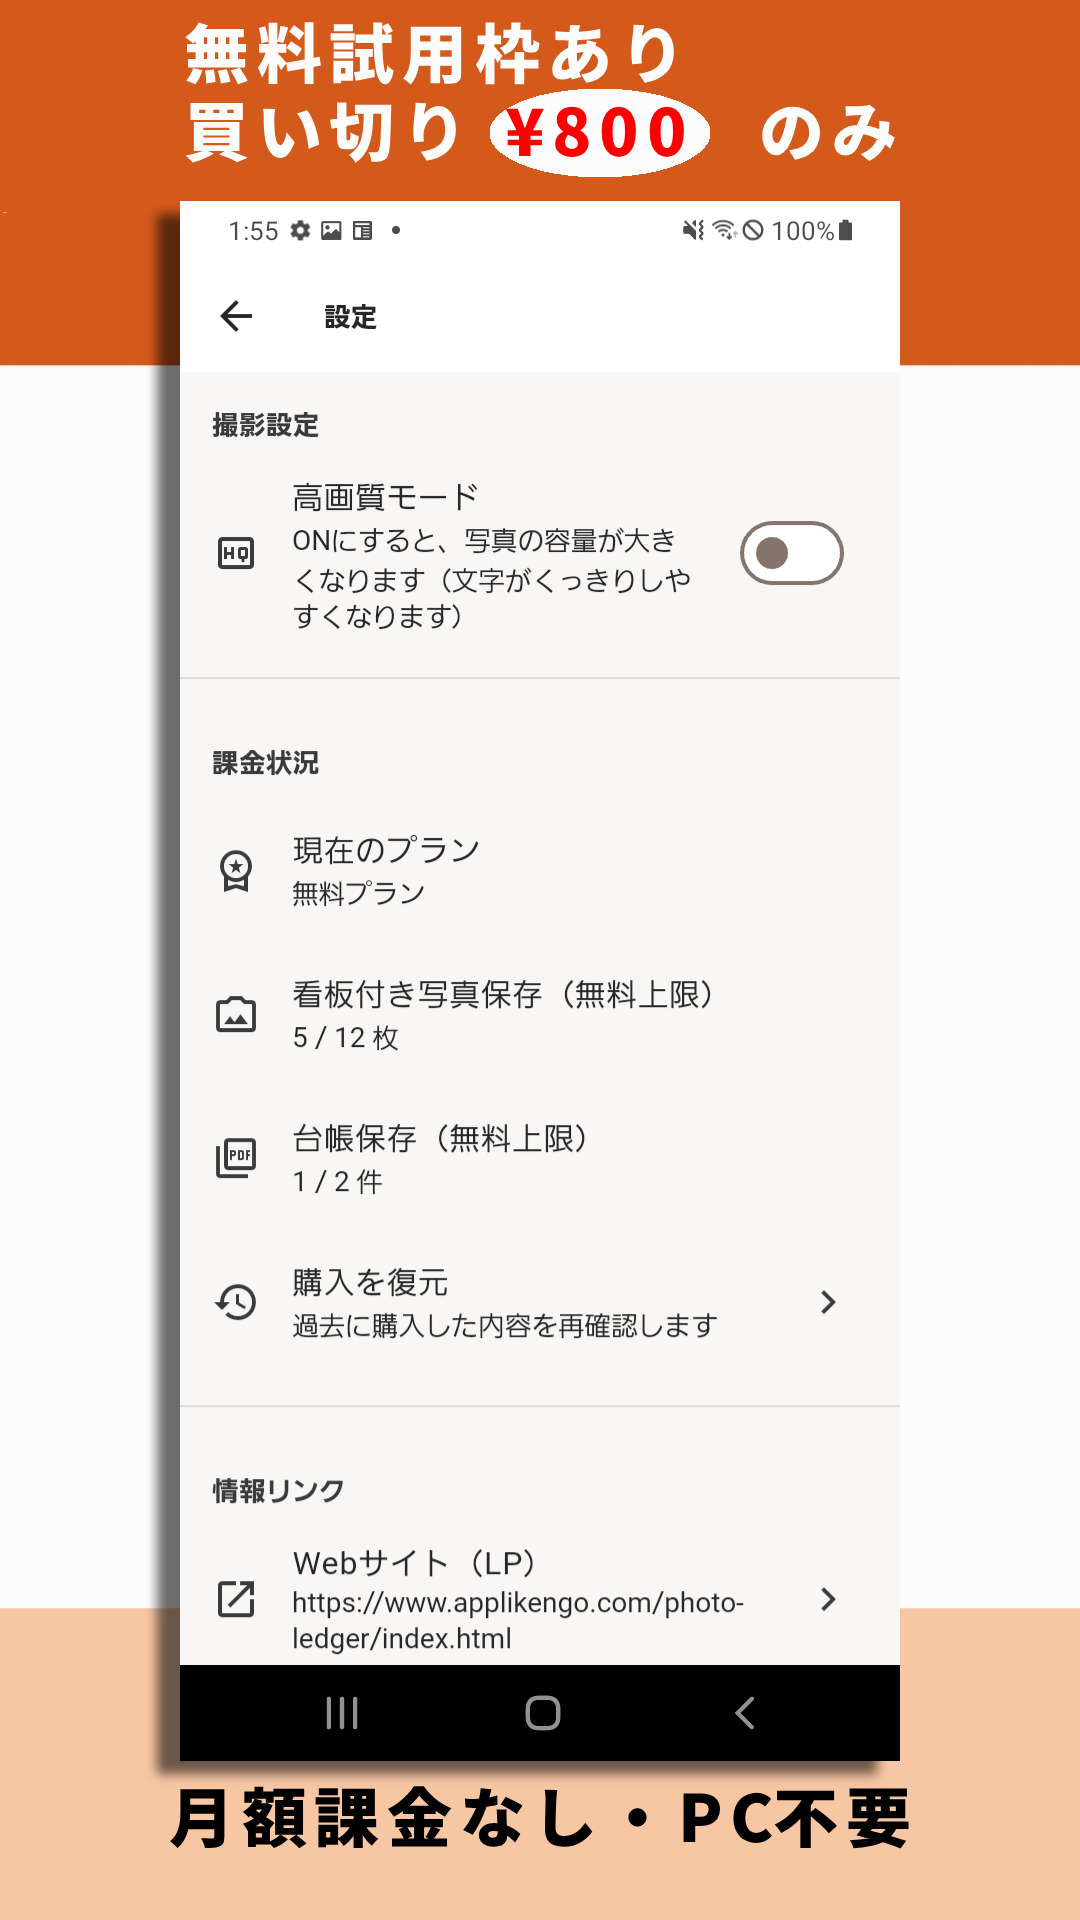Click the PDF ledger icon next to 台帳保存
1080x1920 pixels.
235,1157
